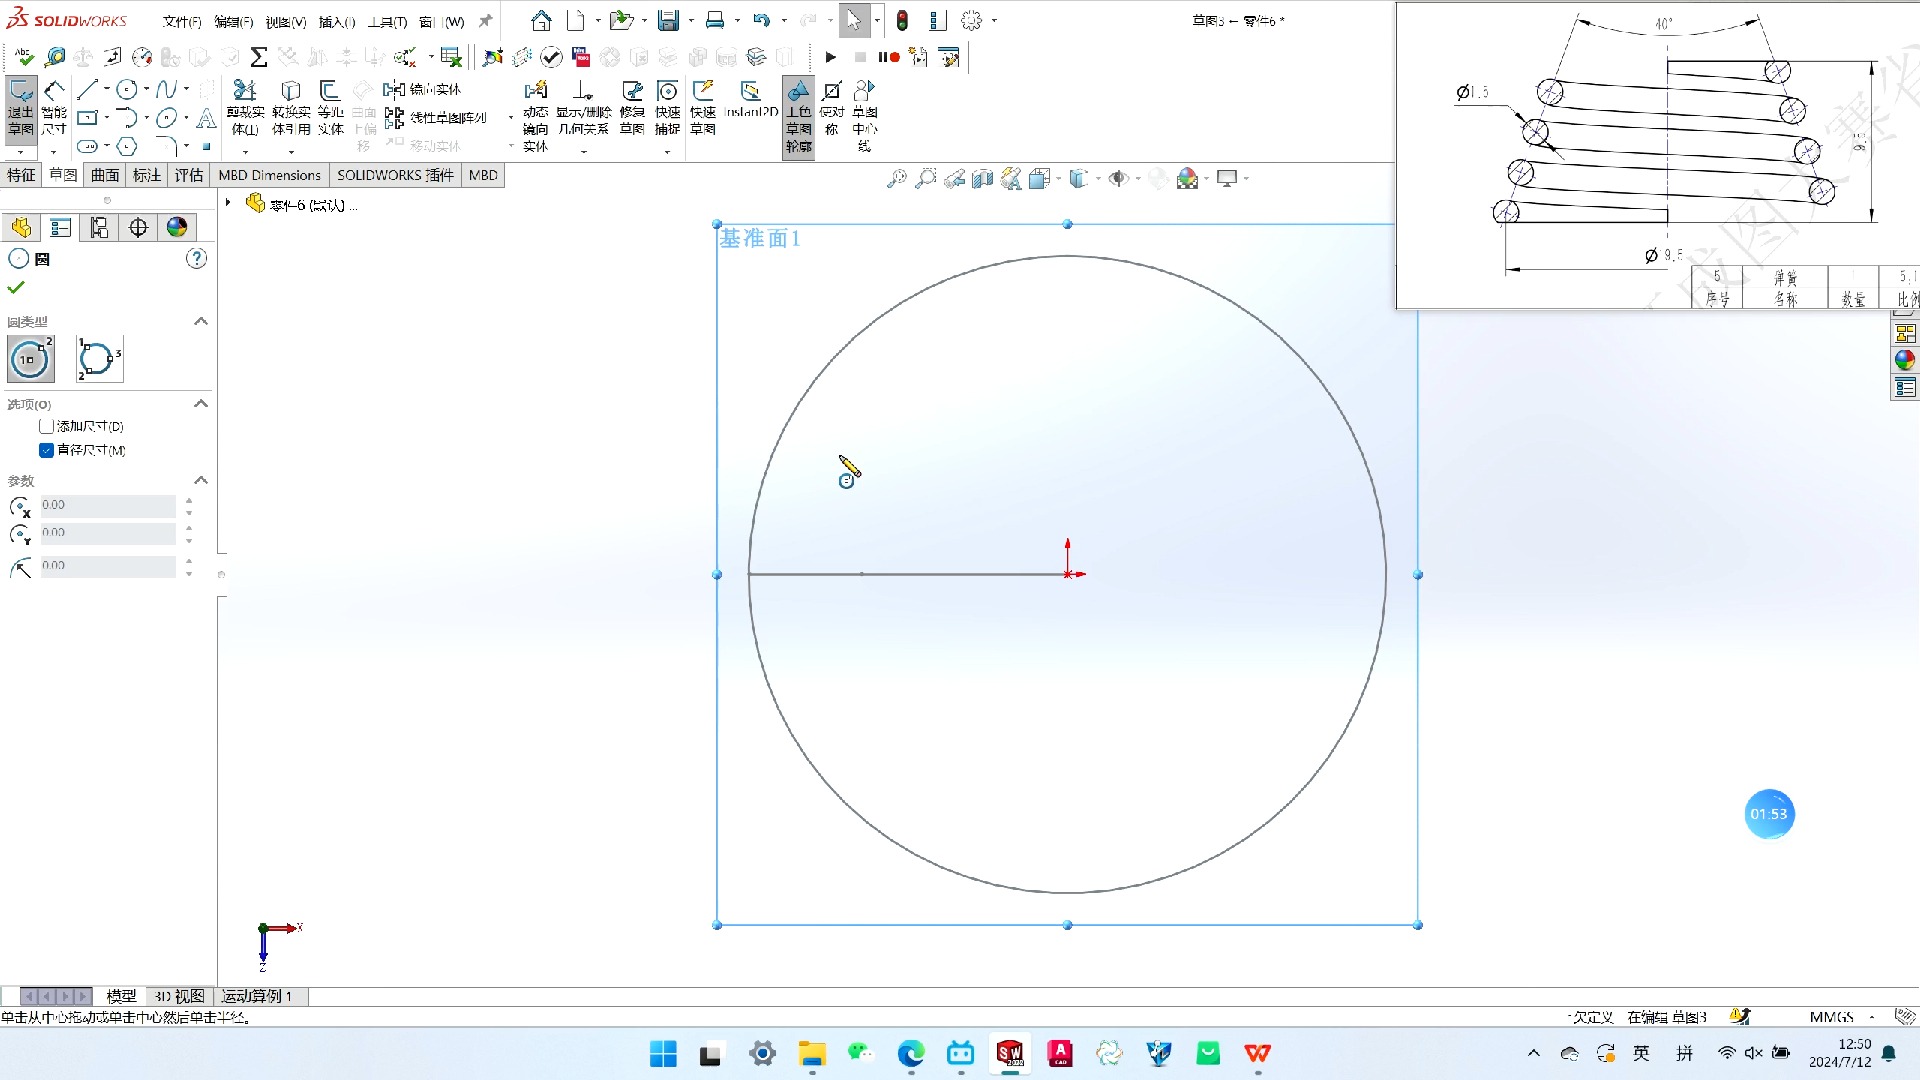Viewport: 1920px width, 1080px height.
Task: Open the SOLIDWORKS 插件 tab
Action: pos(395,175)
